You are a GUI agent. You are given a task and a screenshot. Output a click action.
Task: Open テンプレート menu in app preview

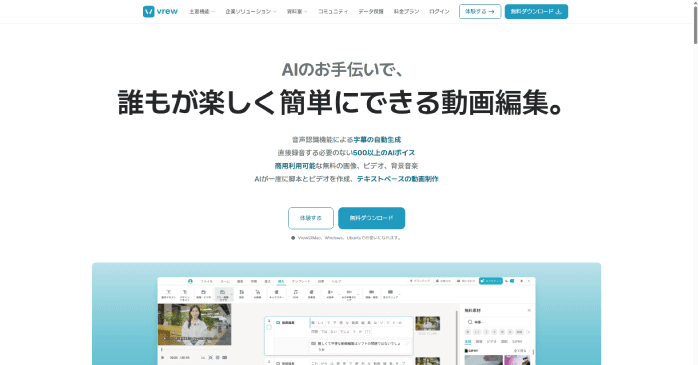tap(301, 281)
